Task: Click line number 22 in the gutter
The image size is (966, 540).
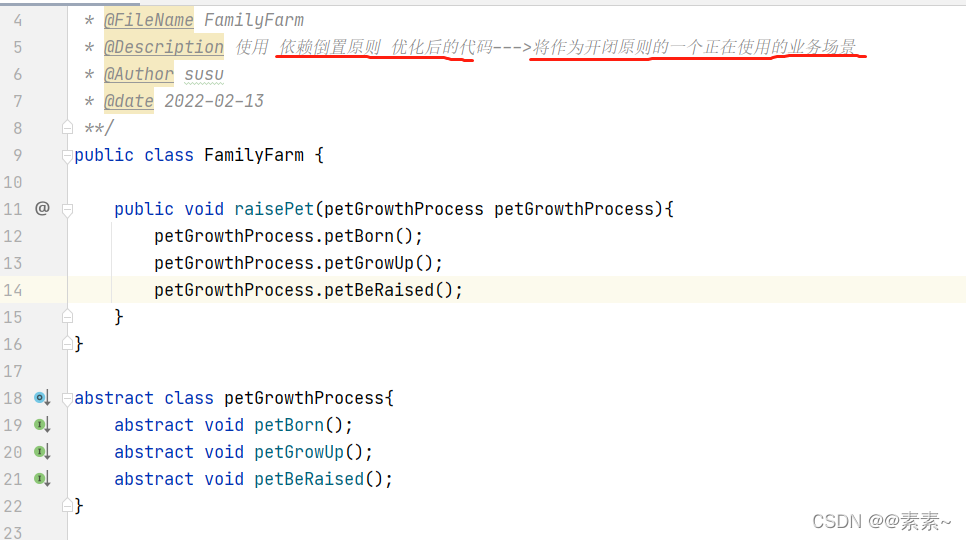Action: (x=13, y=506)
